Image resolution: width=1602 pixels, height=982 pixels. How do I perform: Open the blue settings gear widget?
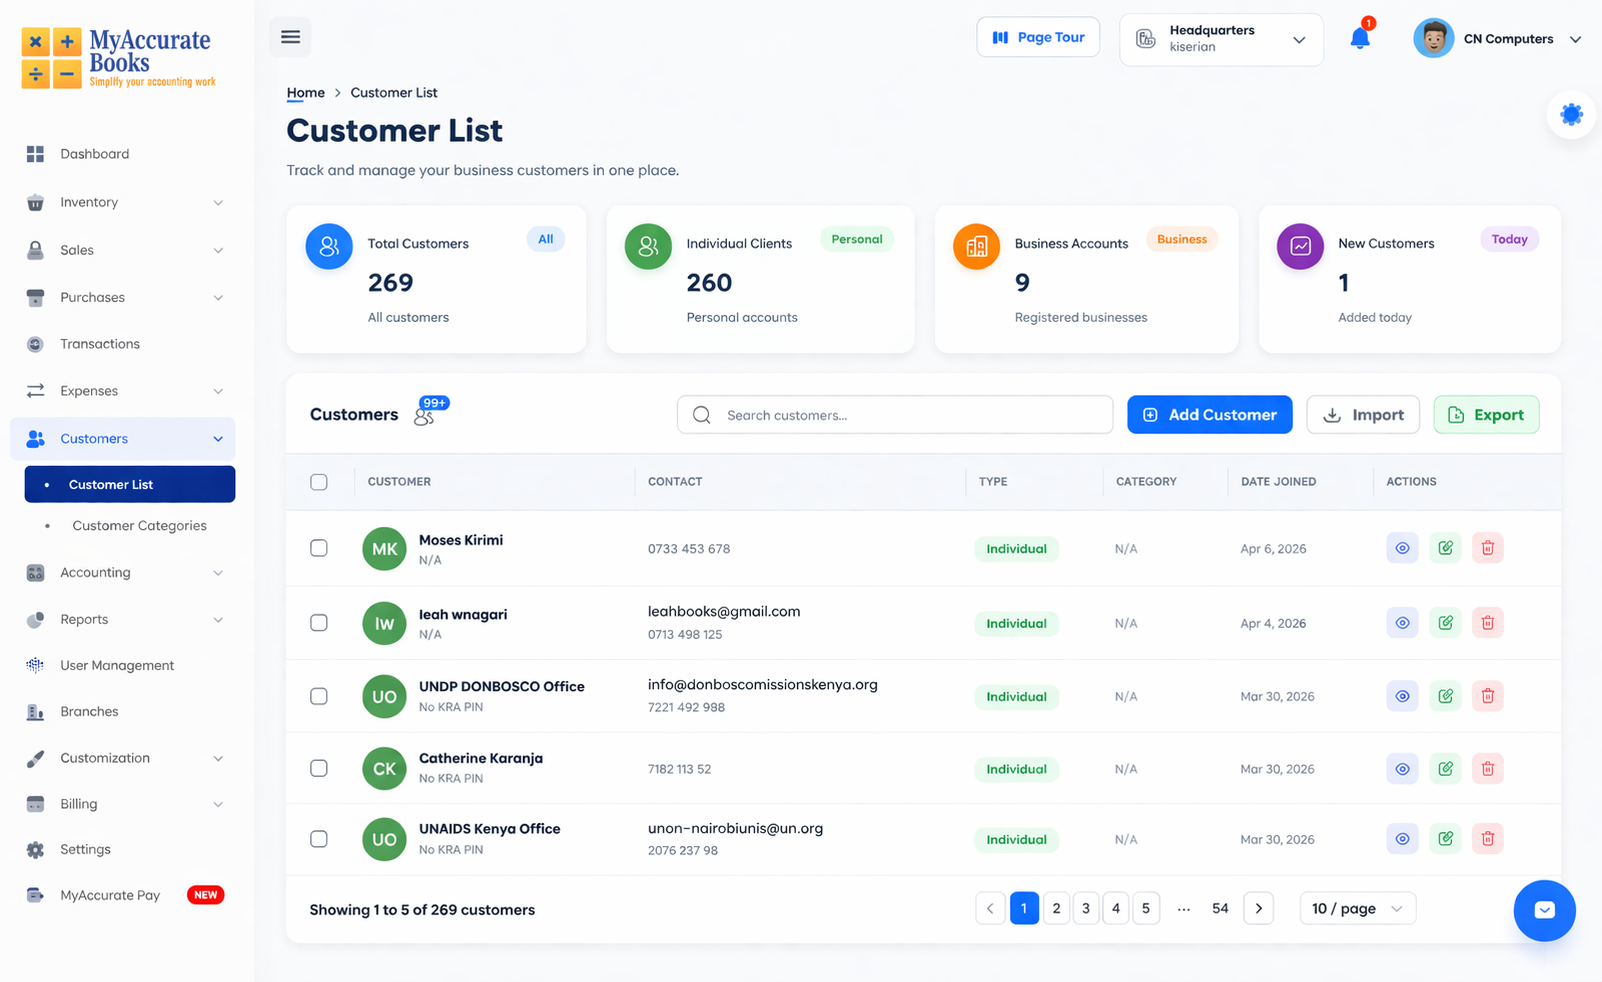coord(1571,114)
